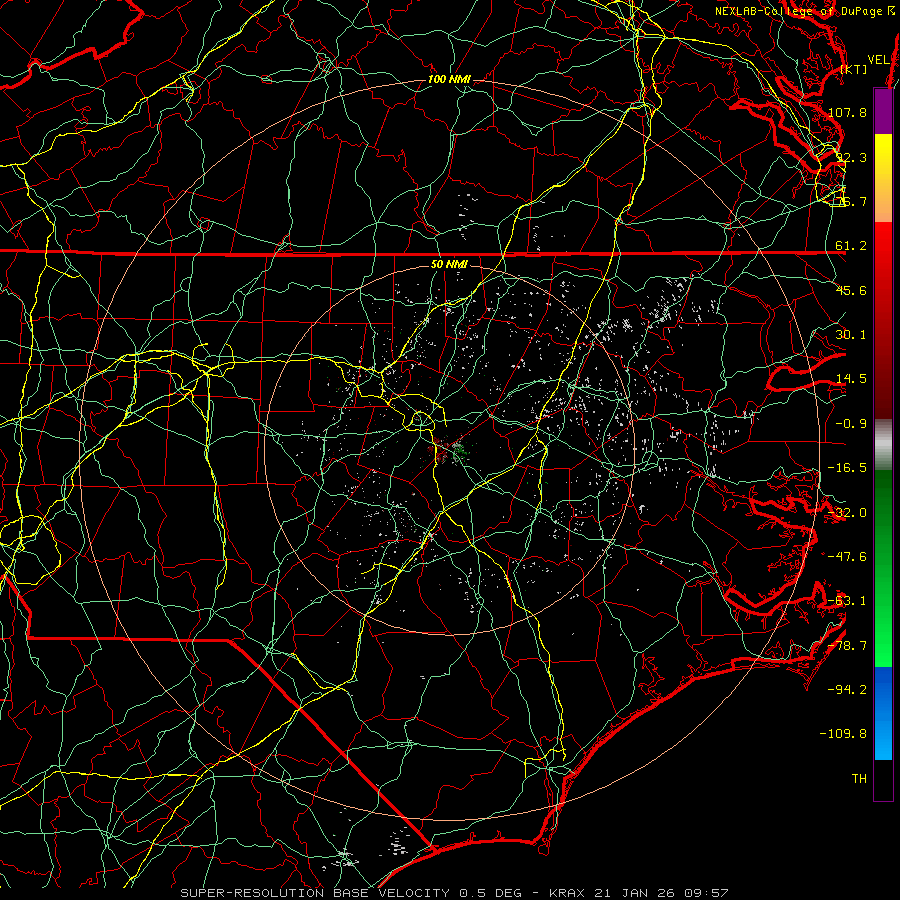Click the red-green echo cluster at radar center
Screen dimensions: 900x900
tap(450, 450)
